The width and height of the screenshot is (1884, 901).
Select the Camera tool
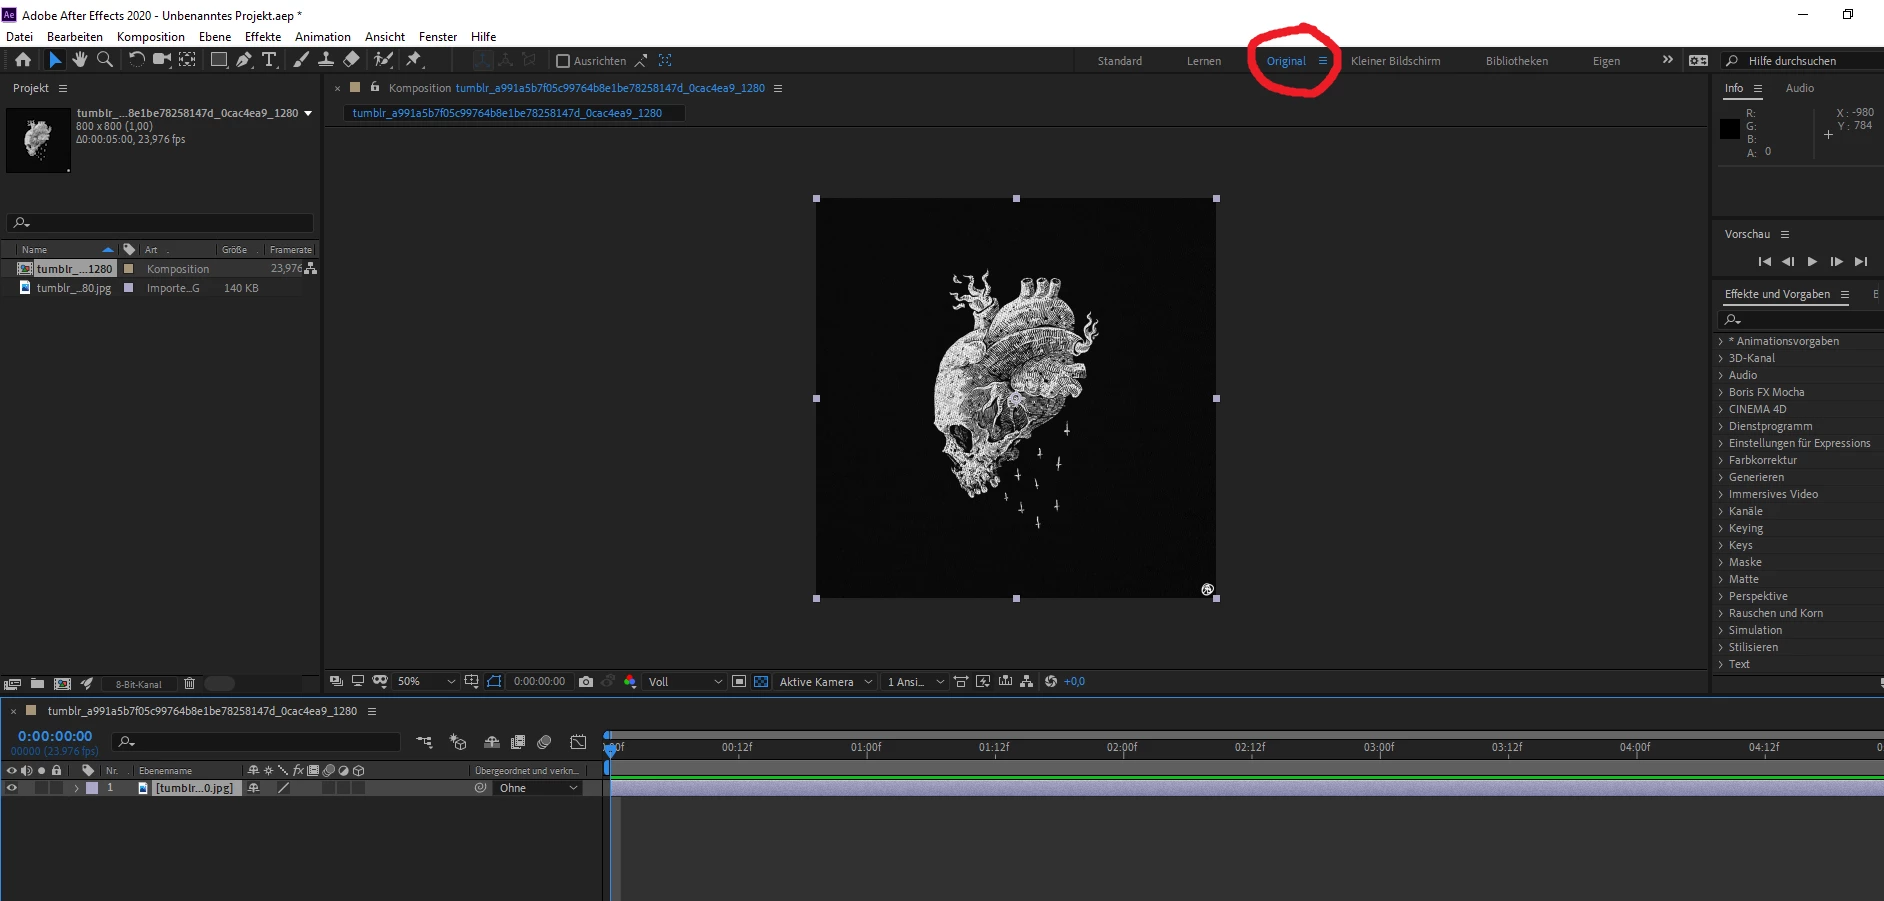point(162,60)
